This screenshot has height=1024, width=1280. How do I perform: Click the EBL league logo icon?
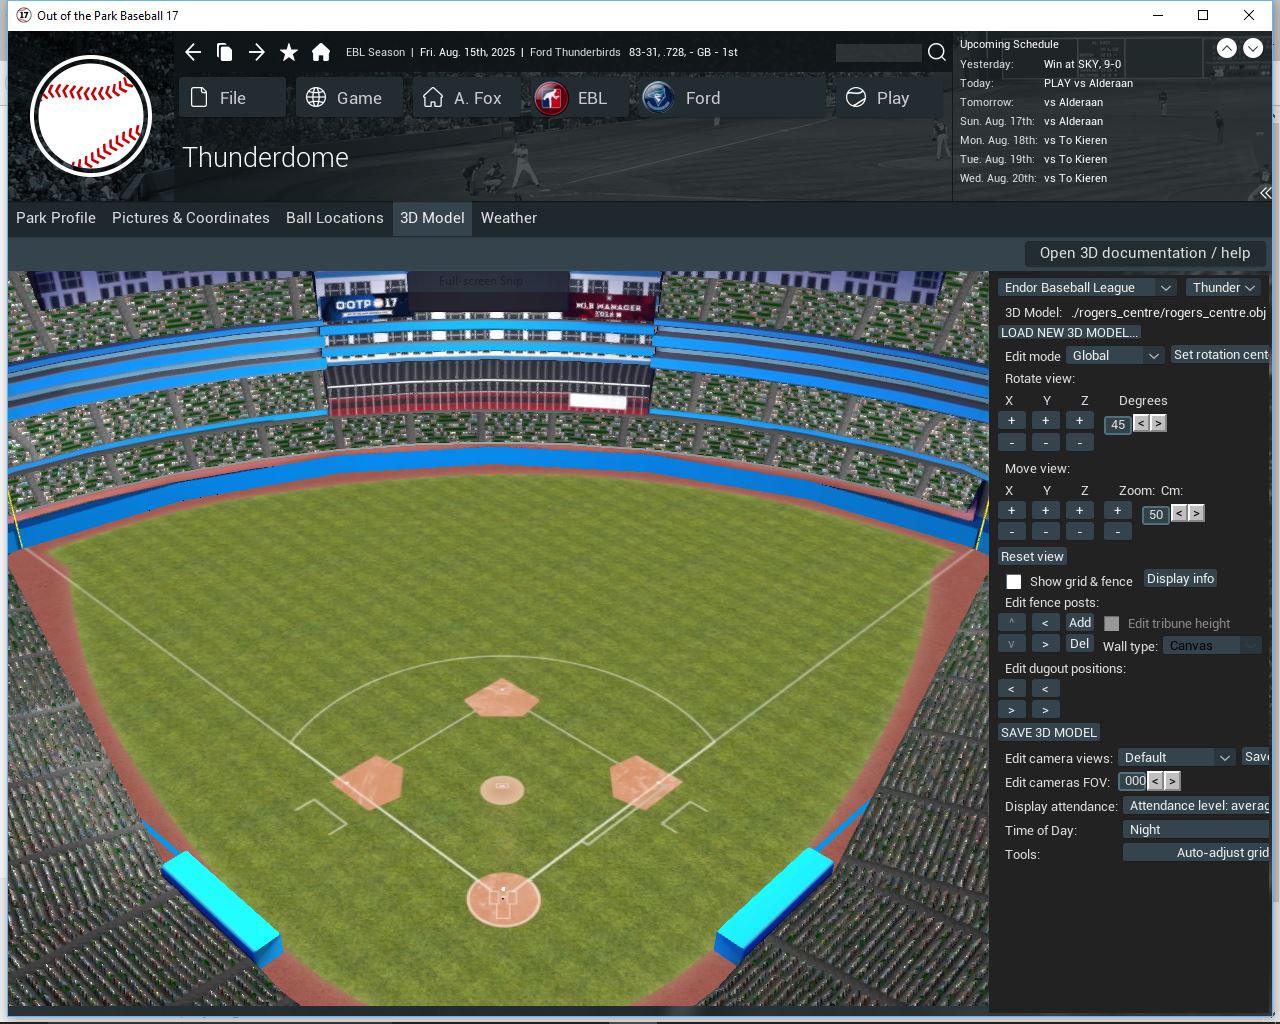pyautogui.click(x=551, y=98)
